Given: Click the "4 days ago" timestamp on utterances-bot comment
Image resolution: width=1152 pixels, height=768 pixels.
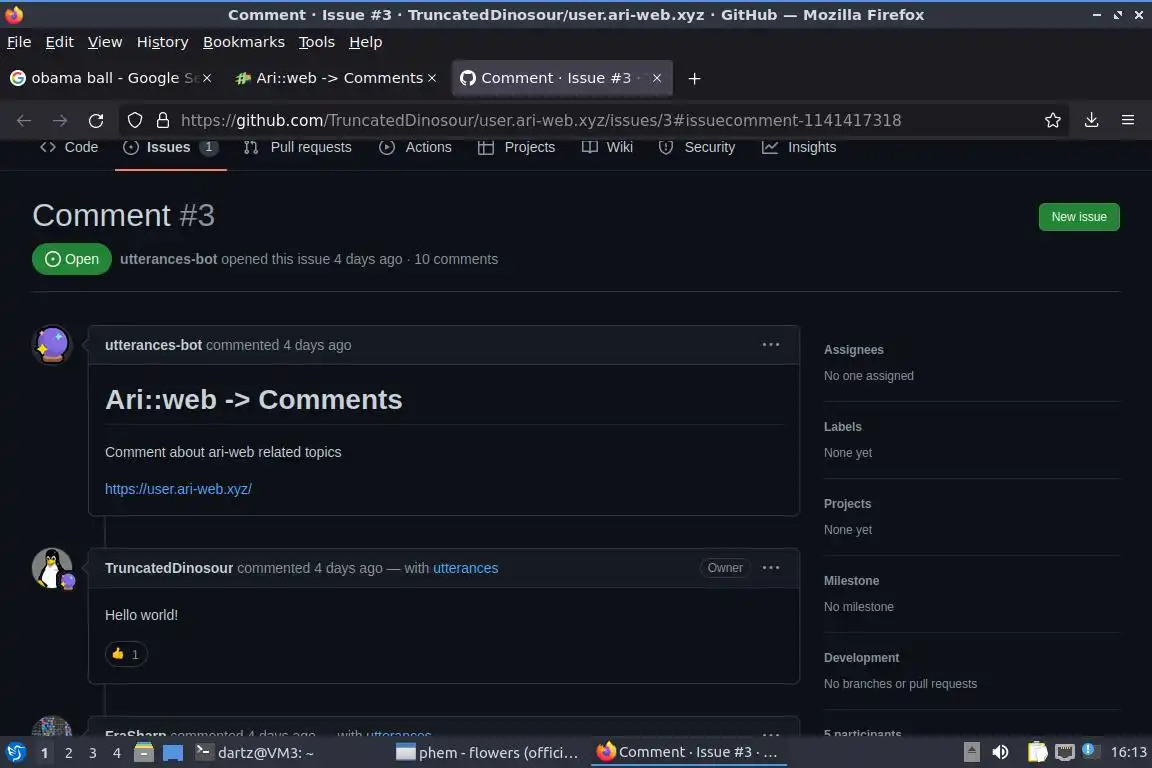Looking at the screenshot, I should tap(317, 345).
